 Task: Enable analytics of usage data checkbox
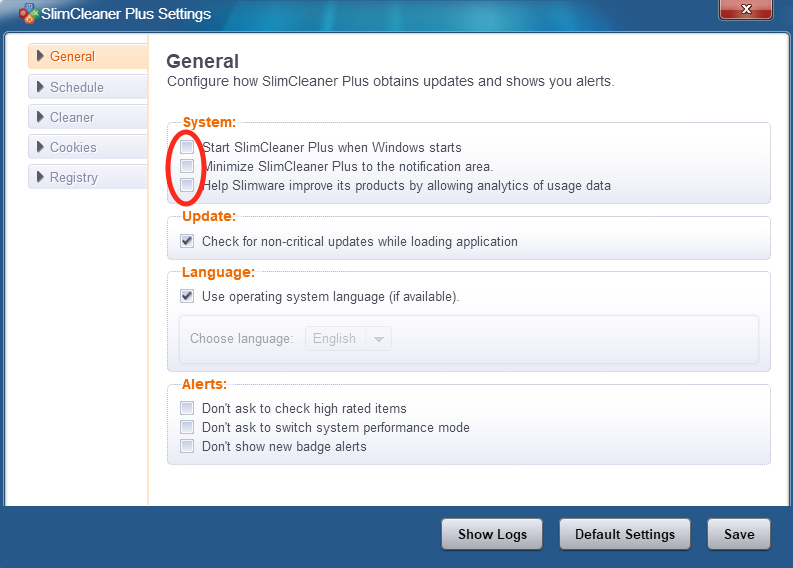tap(187, 185)
